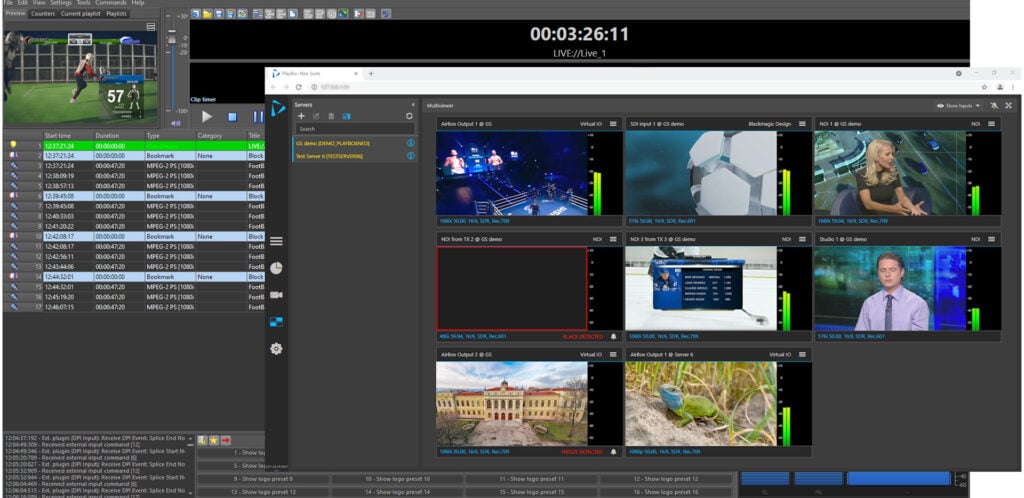Focus the Servers Search field

[x=355, y=129]
